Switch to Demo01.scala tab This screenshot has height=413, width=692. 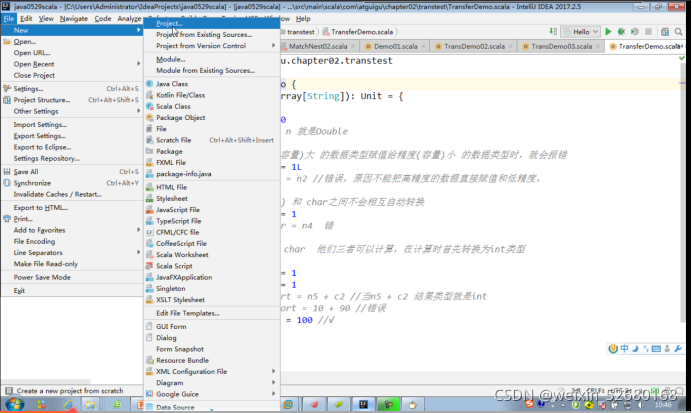395,46
